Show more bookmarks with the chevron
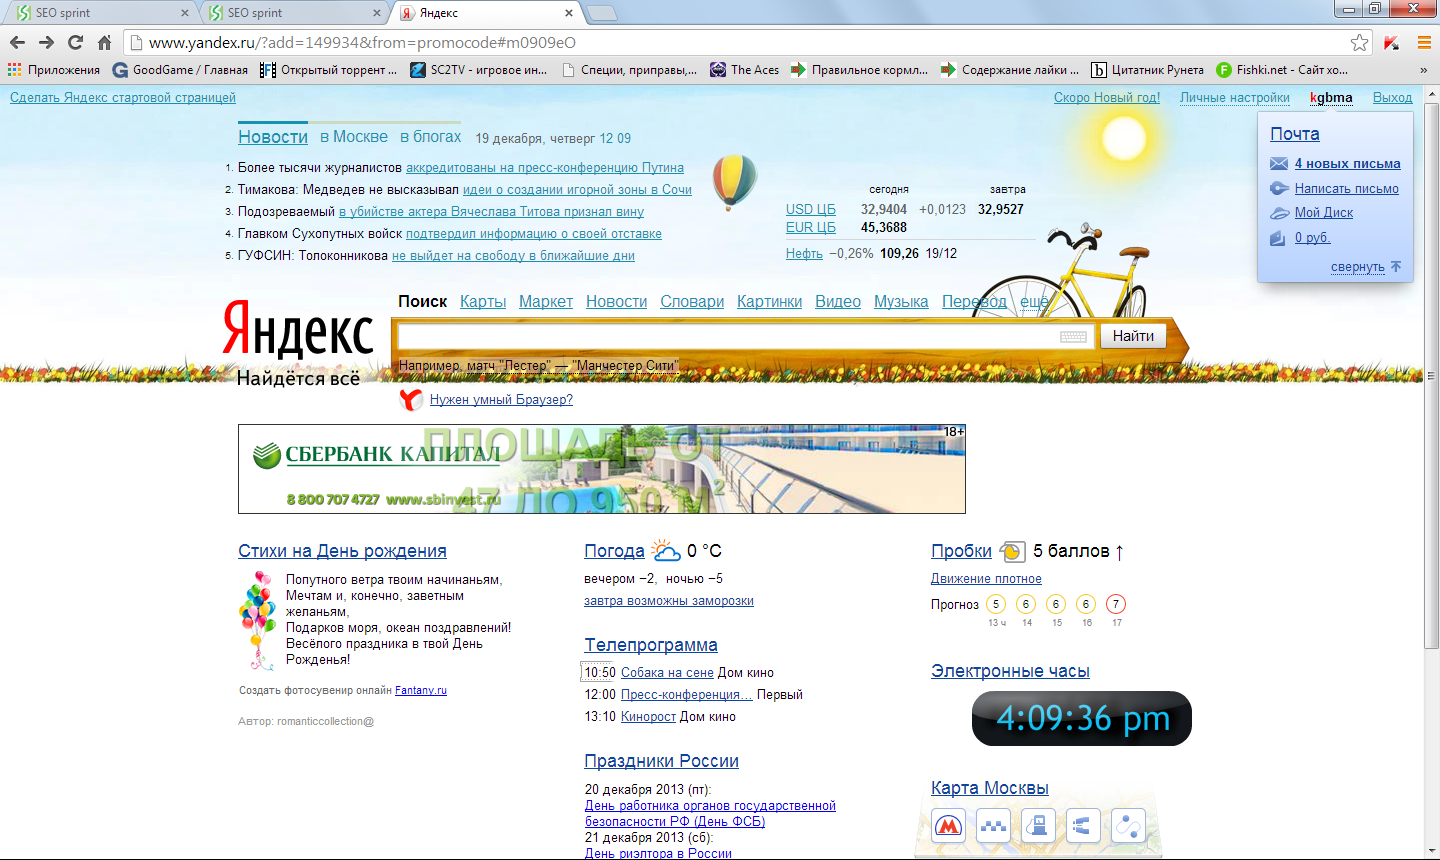1440x860 pixels. [x=1423, y=70]
